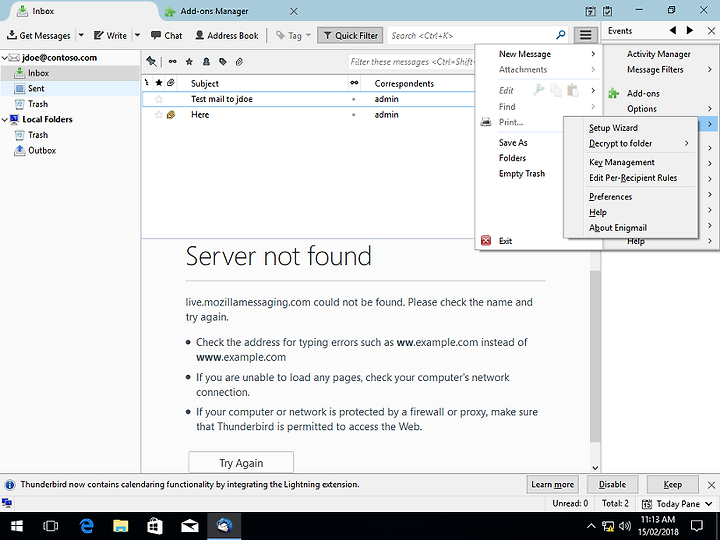Toggle contacts filter icon
This screenshot has height=540, width=720.
click(x=206, y=62)
